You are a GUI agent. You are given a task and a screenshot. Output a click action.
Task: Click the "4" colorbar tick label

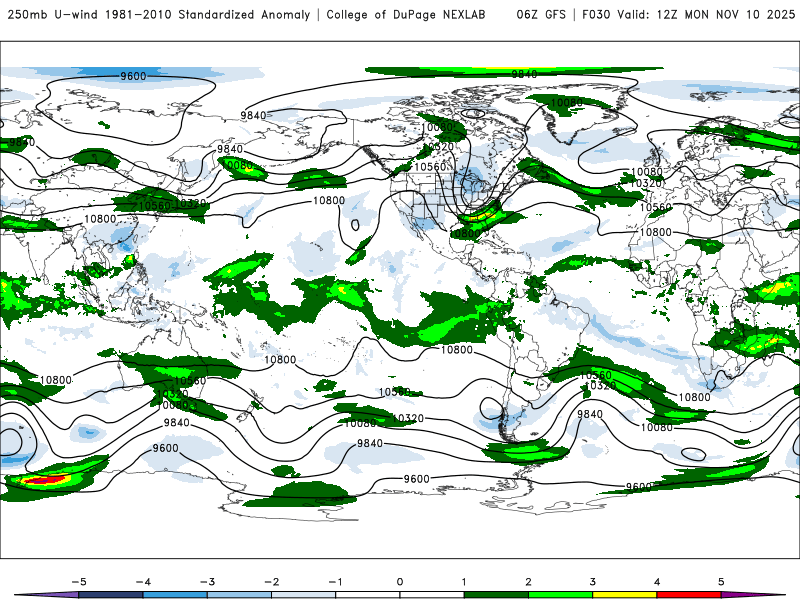click(x=657, y=582)
